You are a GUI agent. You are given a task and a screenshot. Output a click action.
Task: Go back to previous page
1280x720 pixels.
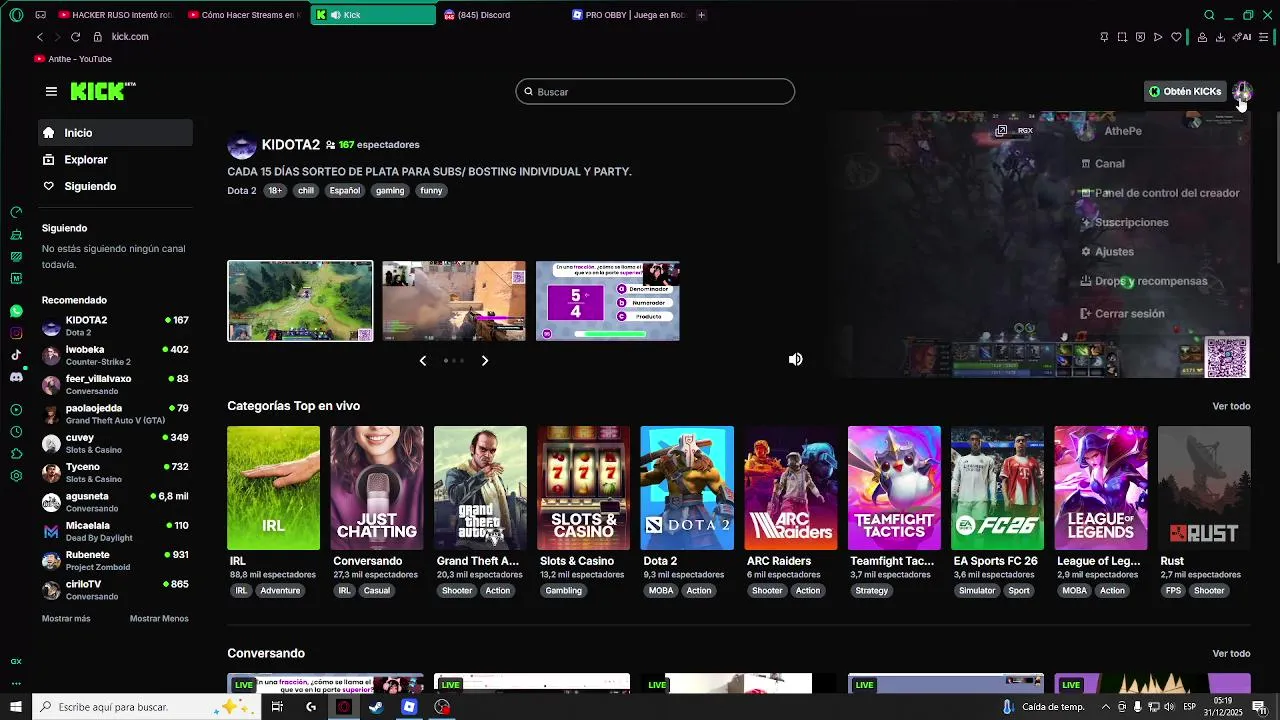pos(40,37)
